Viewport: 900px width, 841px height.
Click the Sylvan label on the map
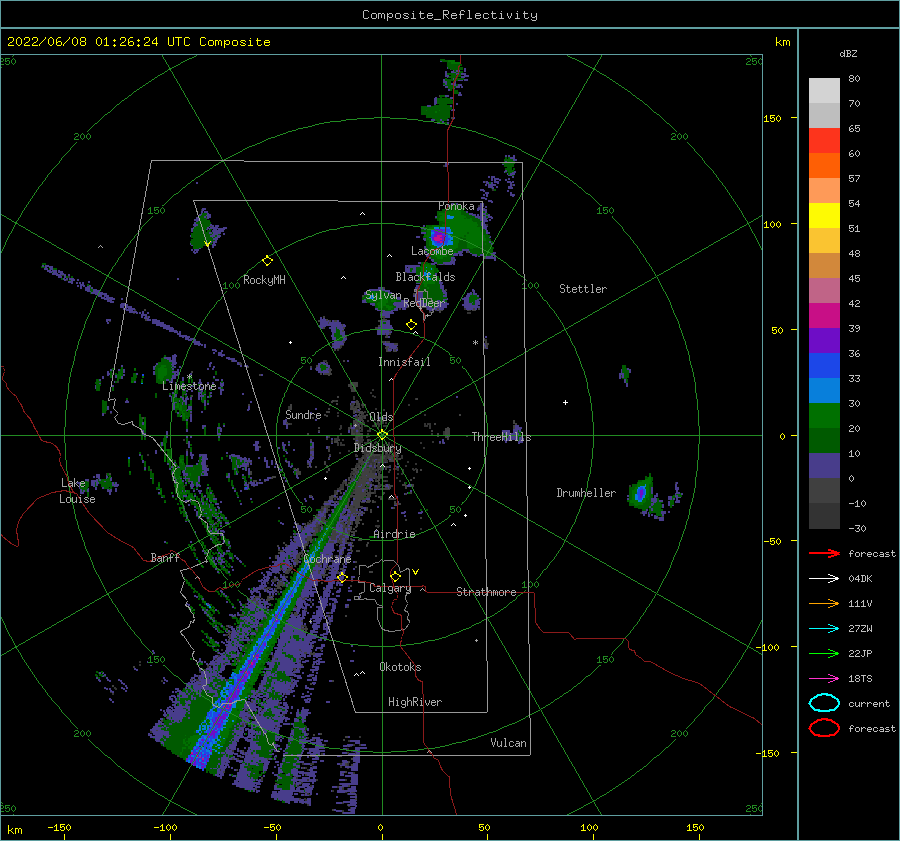(x=383, y=296)
